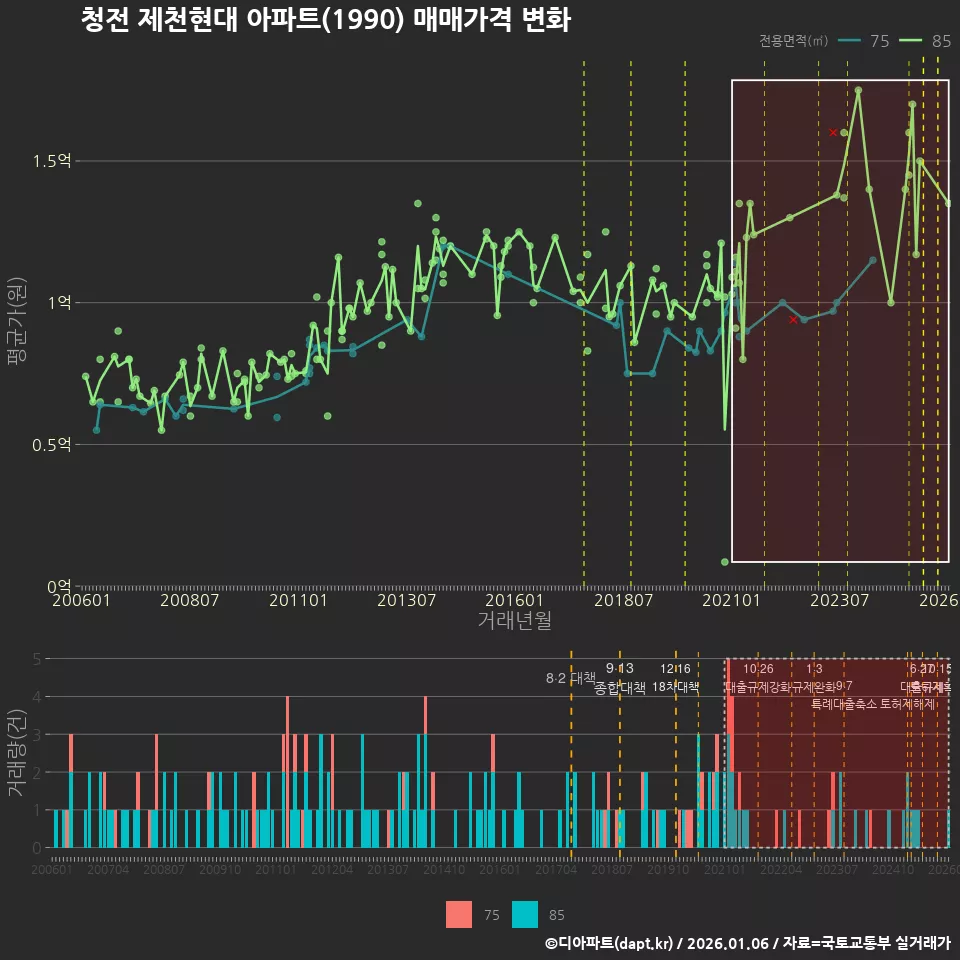The height and width of the screenshot is (960, 960).
Task: Click the red X marker on the 85 line
Action: 833,132
